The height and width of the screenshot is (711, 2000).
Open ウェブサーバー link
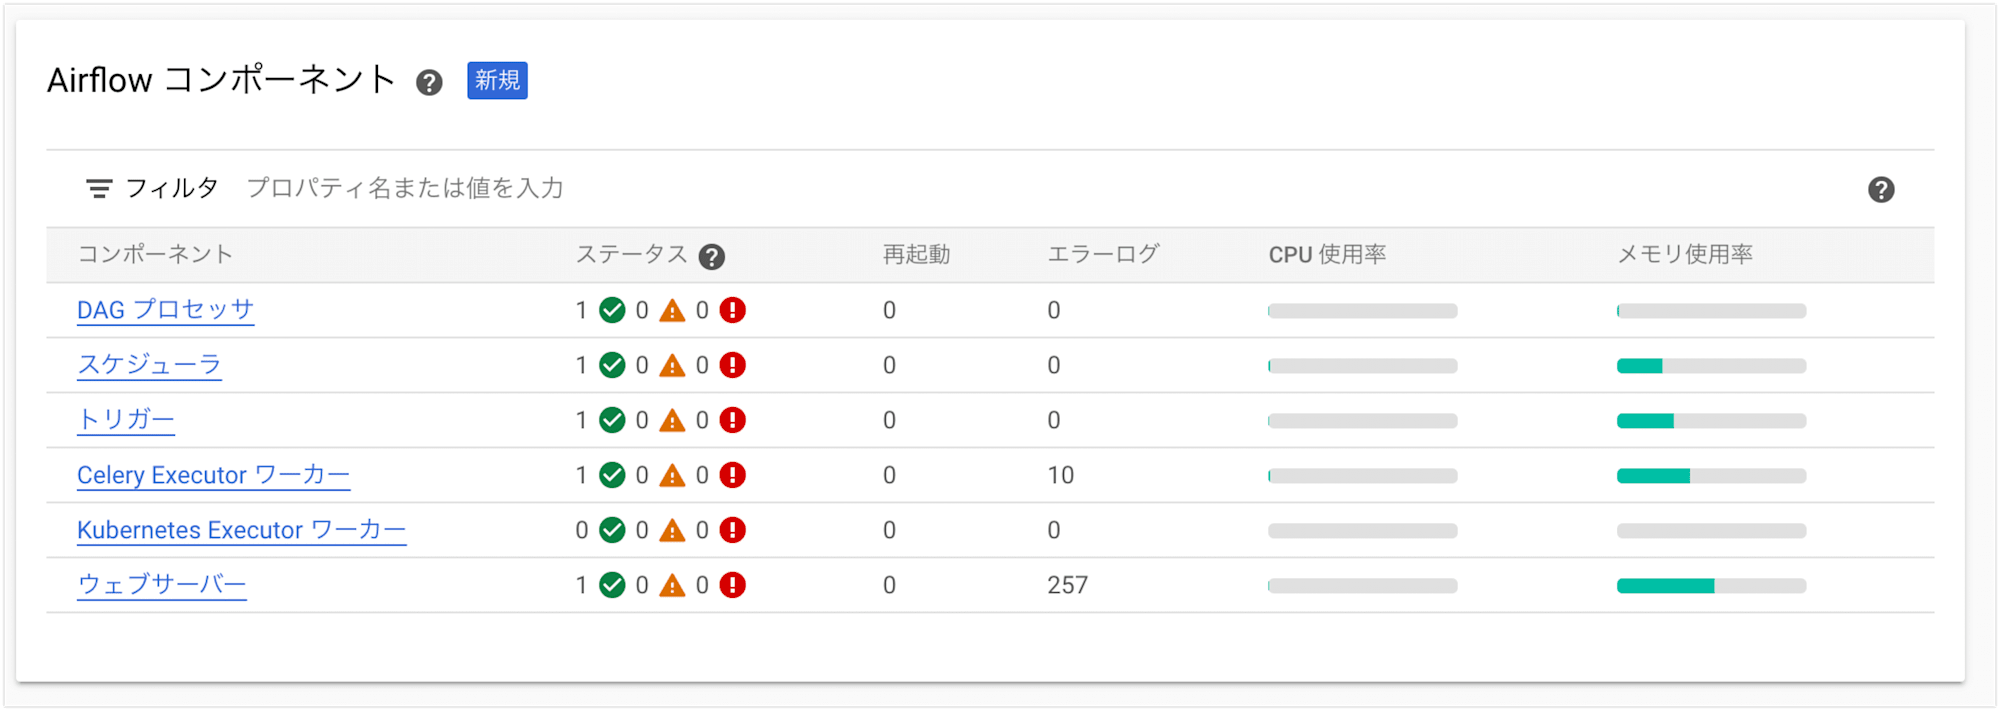click(162, 585)
